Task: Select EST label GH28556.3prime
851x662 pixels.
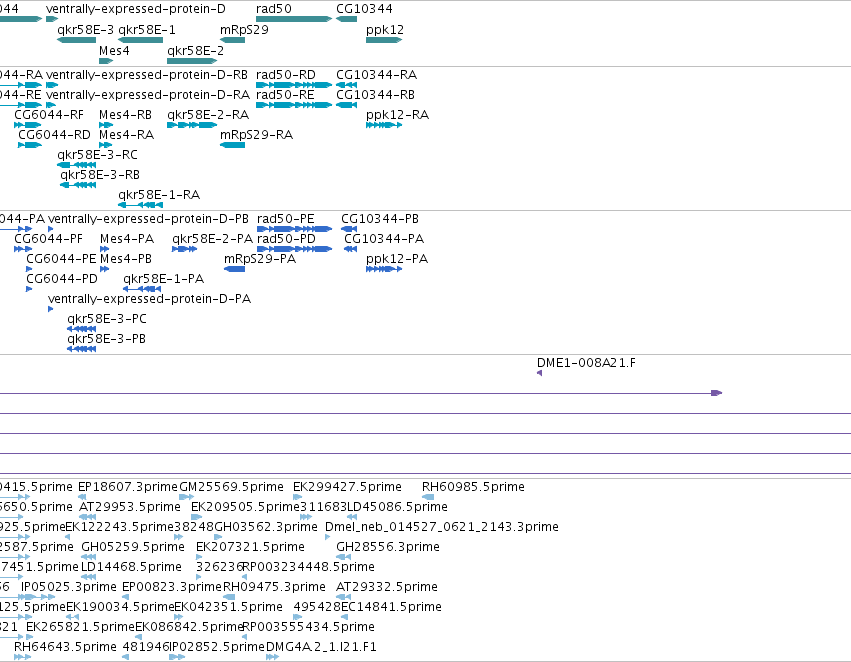Action: coord(388,547)
